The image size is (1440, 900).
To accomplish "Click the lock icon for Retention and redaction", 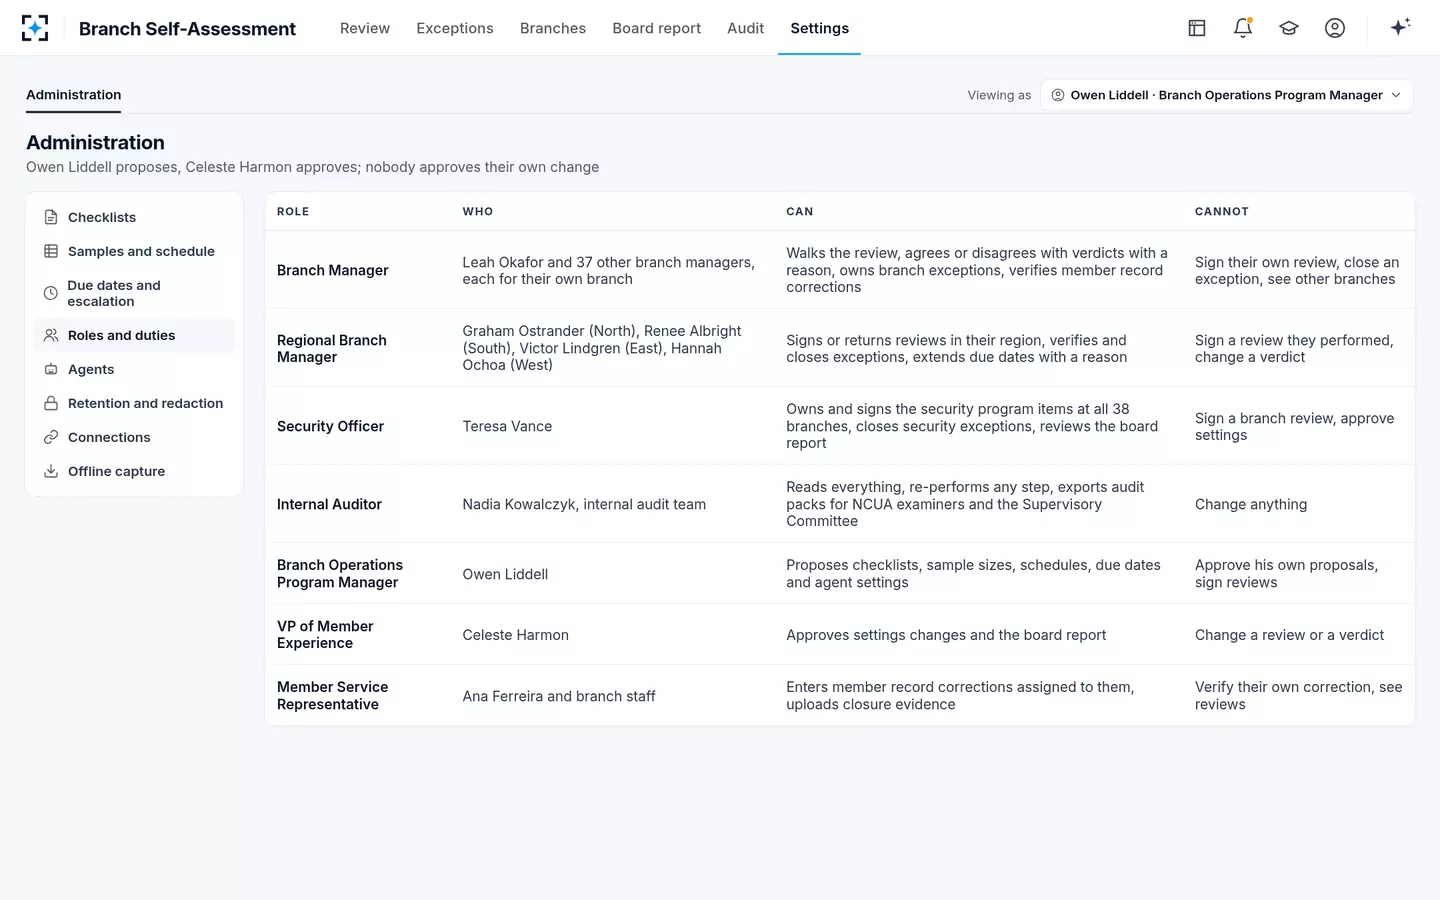I will click(x=51, y=403).
